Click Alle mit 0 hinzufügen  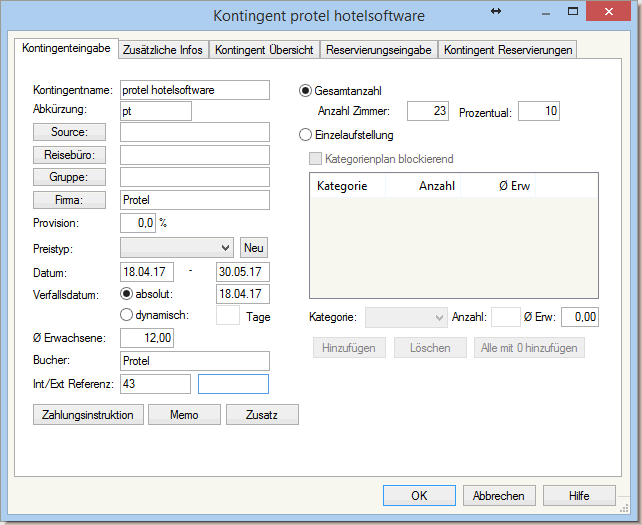tap(529, 348)
